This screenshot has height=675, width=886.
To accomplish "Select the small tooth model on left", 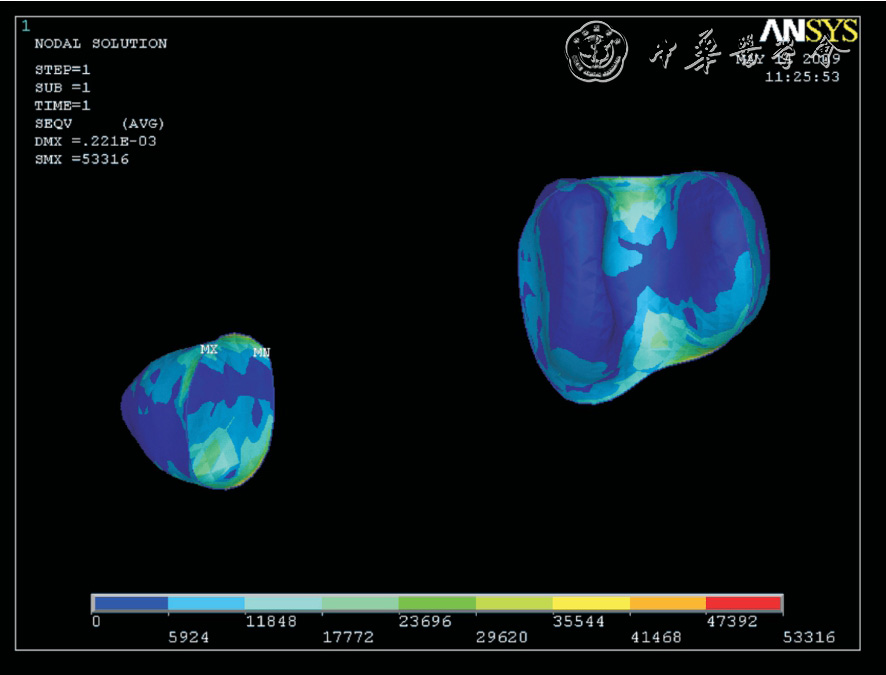I will (200, 412).
